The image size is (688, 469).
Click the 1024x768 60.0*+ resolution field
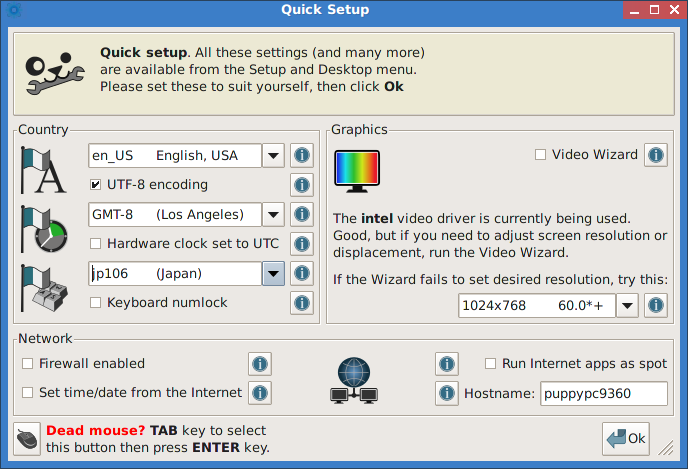pyautogui.click(x=537, y=305)
